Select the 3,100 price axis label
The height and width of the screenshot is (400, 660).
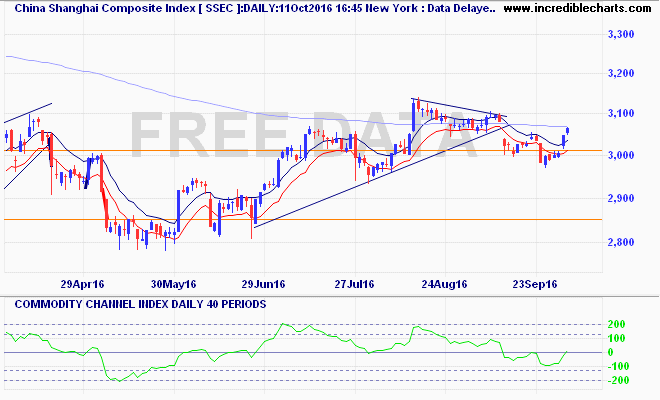pos(621,113)
